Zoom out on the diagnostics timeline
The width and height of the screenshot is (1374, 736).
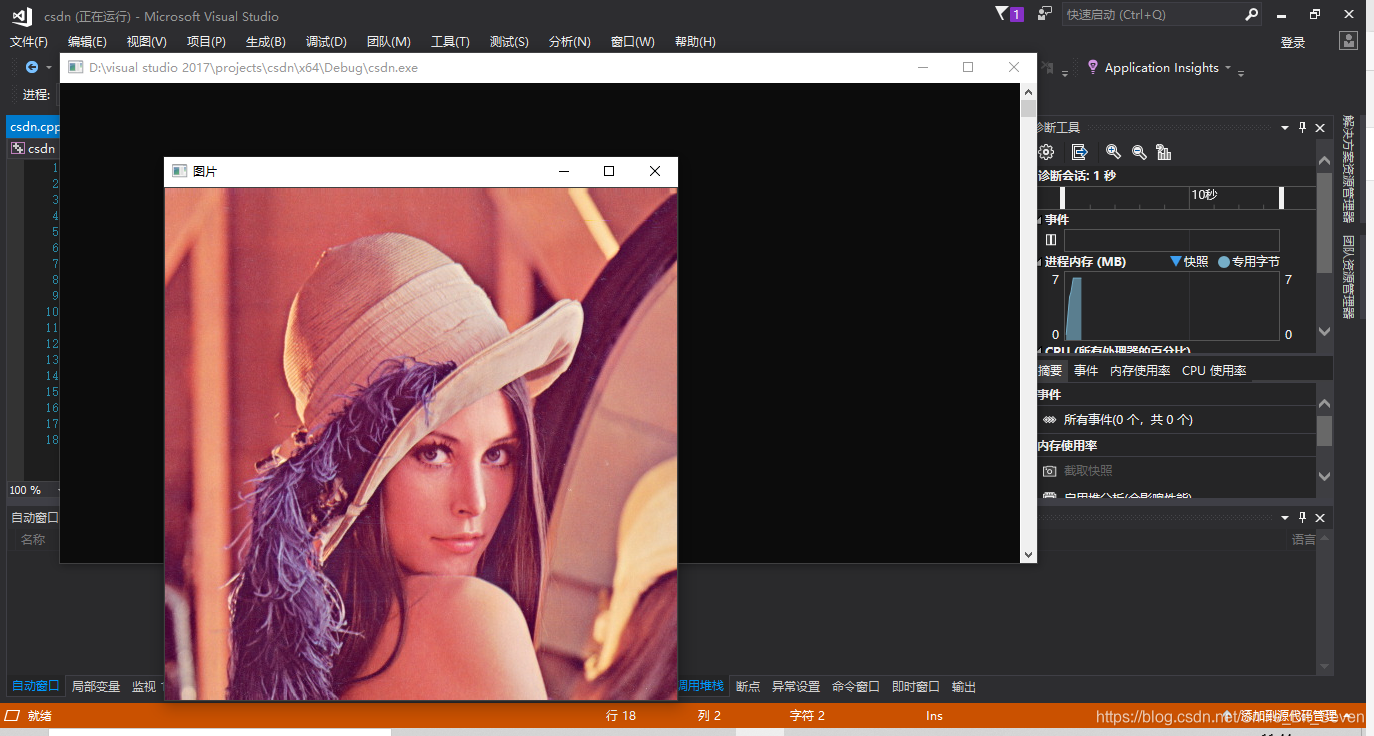1139,152
